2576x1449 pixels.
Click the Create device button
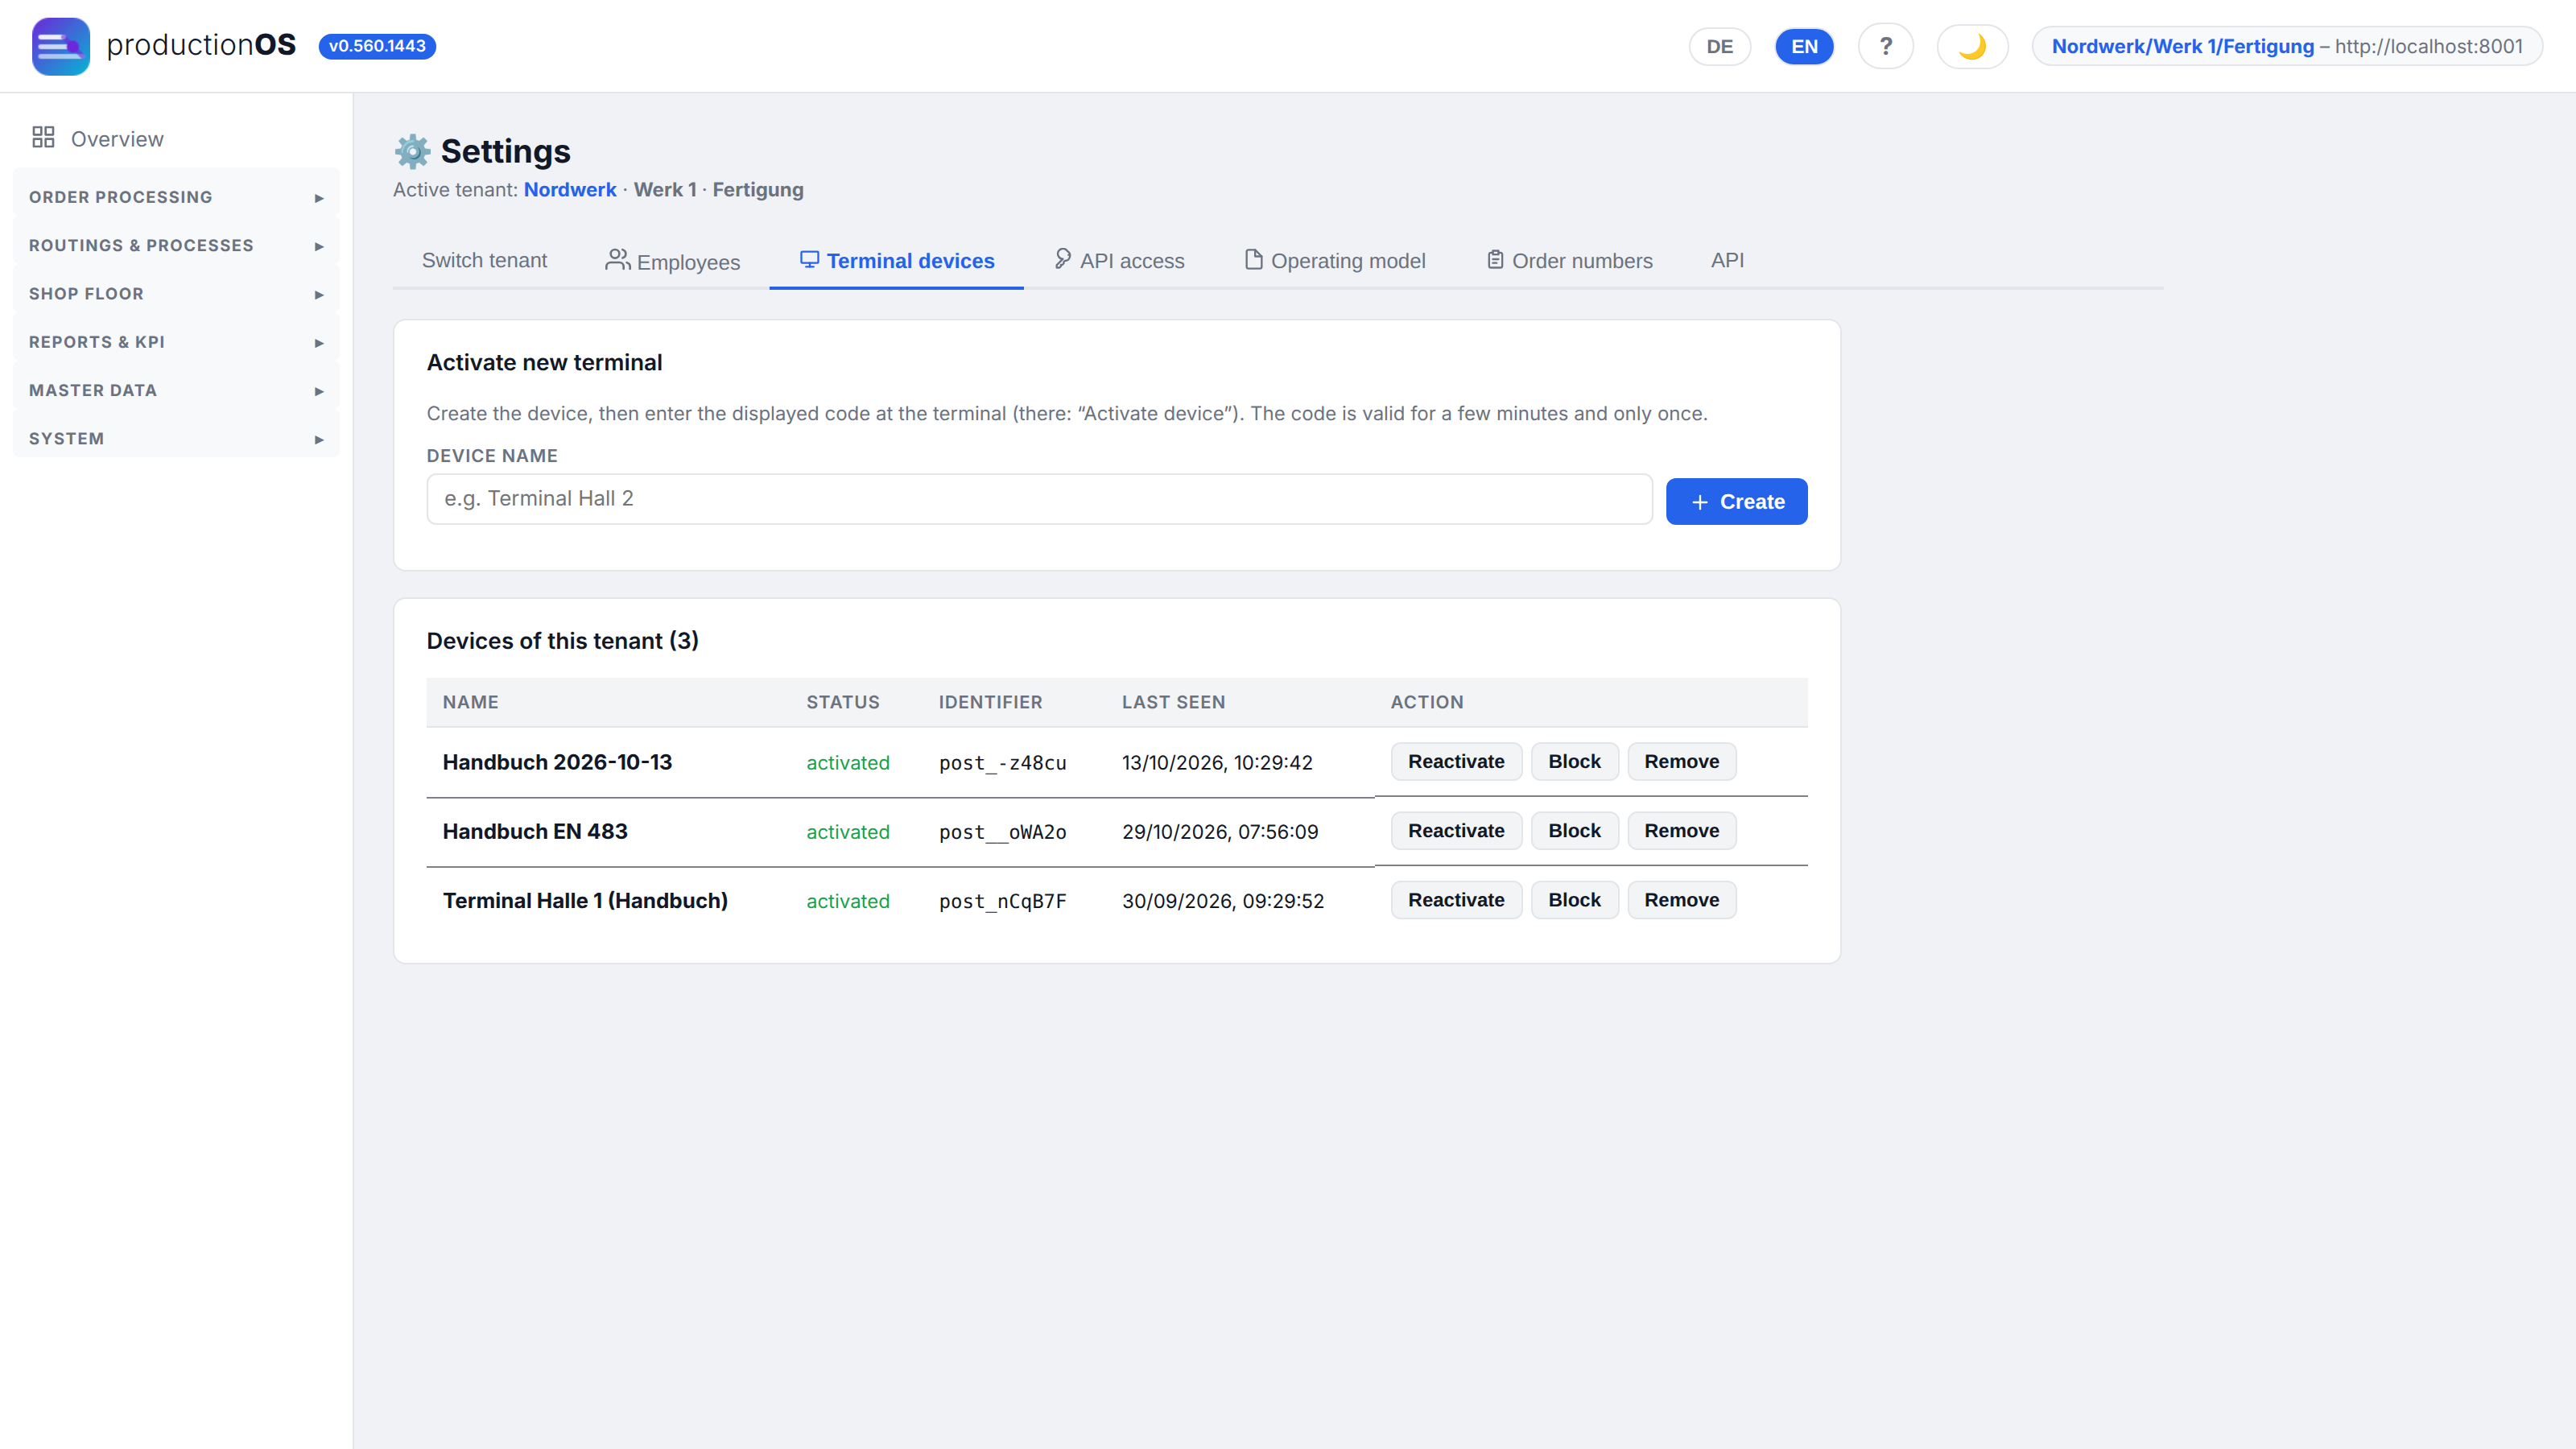pyautogui.click(x=1736, y=501)
